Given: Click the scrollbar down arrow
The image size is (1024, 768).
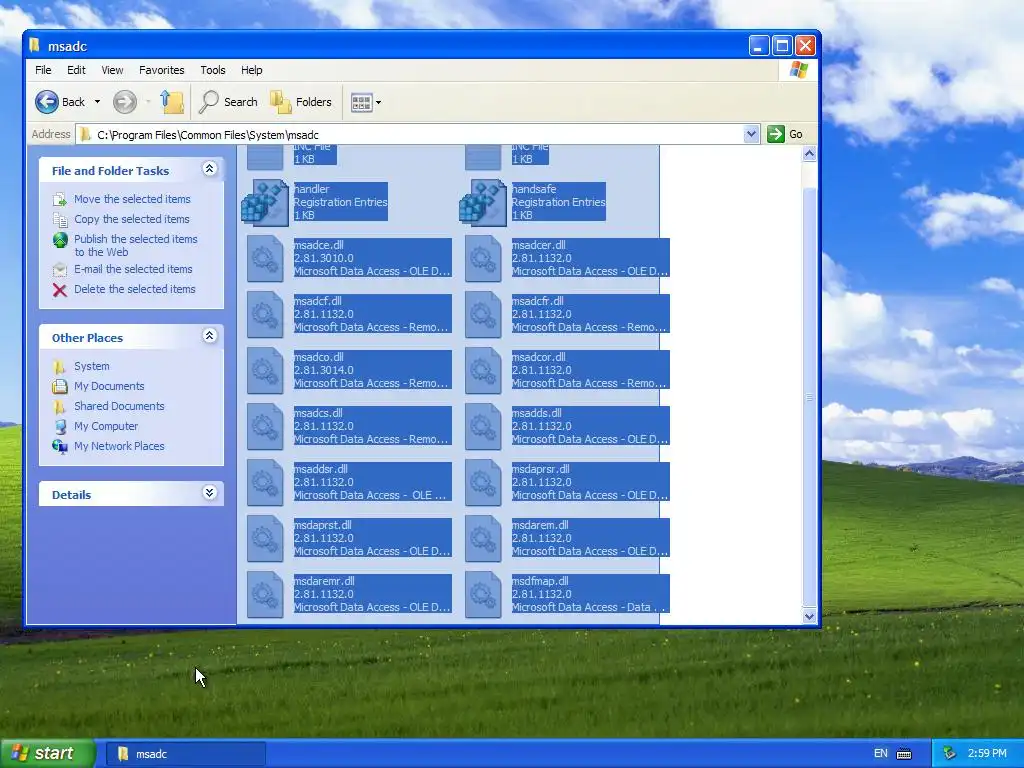Looking at the screenshot, I should click(809, 616).
